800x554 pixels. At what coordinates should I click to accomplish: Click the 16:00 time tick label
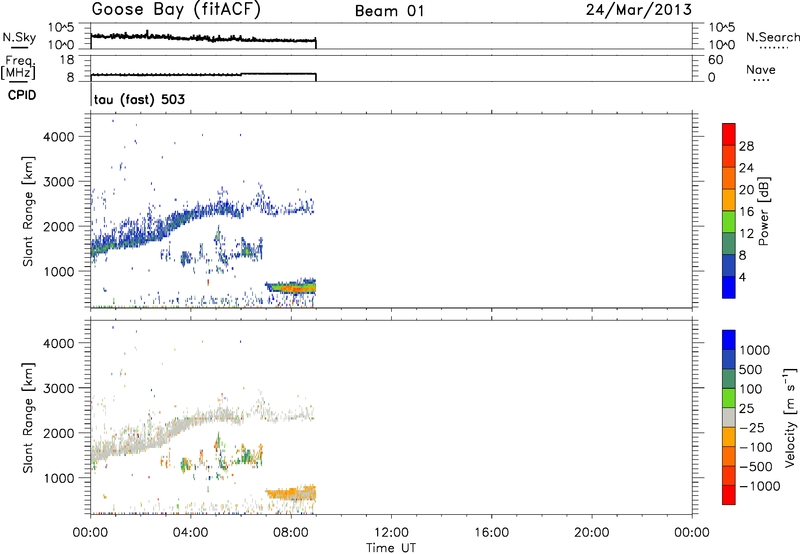(x=491, y=533)
